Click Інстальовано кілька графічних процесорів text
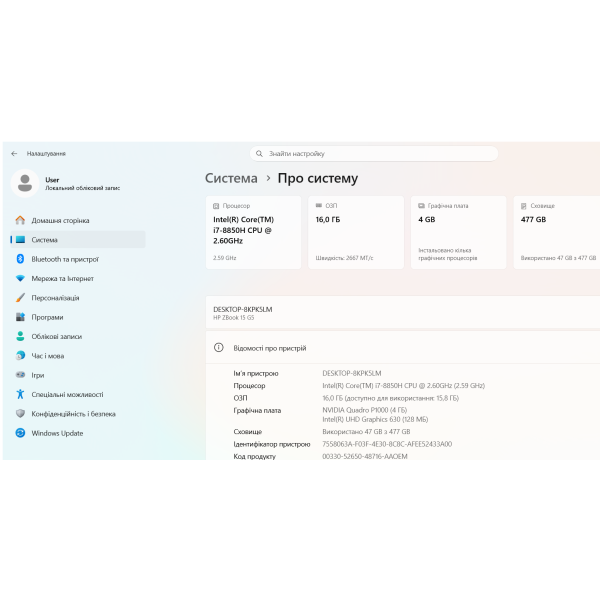The width and height of the screenshot is (600, 600). click(448, 254)
